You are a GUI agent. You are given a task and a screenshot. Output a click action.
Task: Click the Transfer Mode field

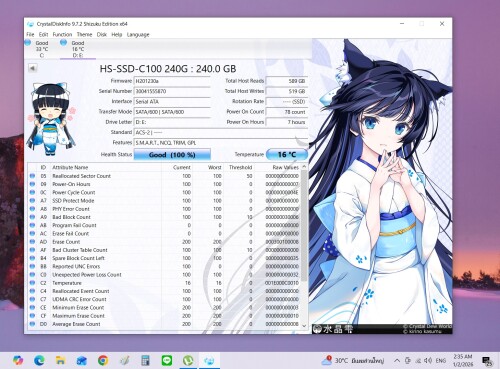click(172, 112)
